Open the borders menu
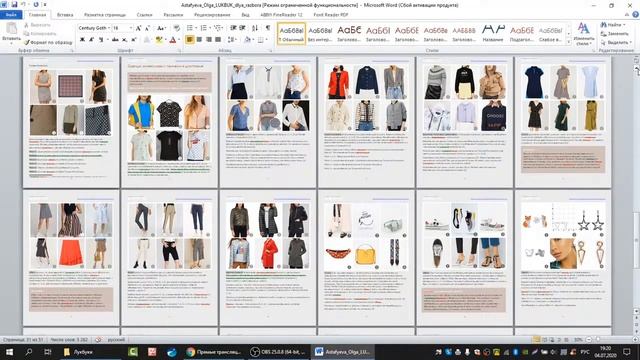This screenshot has width=640, height=360. pos(262,40)
